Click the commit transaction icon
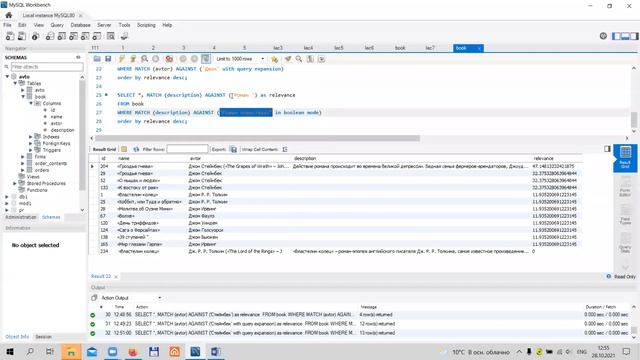Image resolution: width=640 pixels, height=360 pixels. click(x=183, y=59)
